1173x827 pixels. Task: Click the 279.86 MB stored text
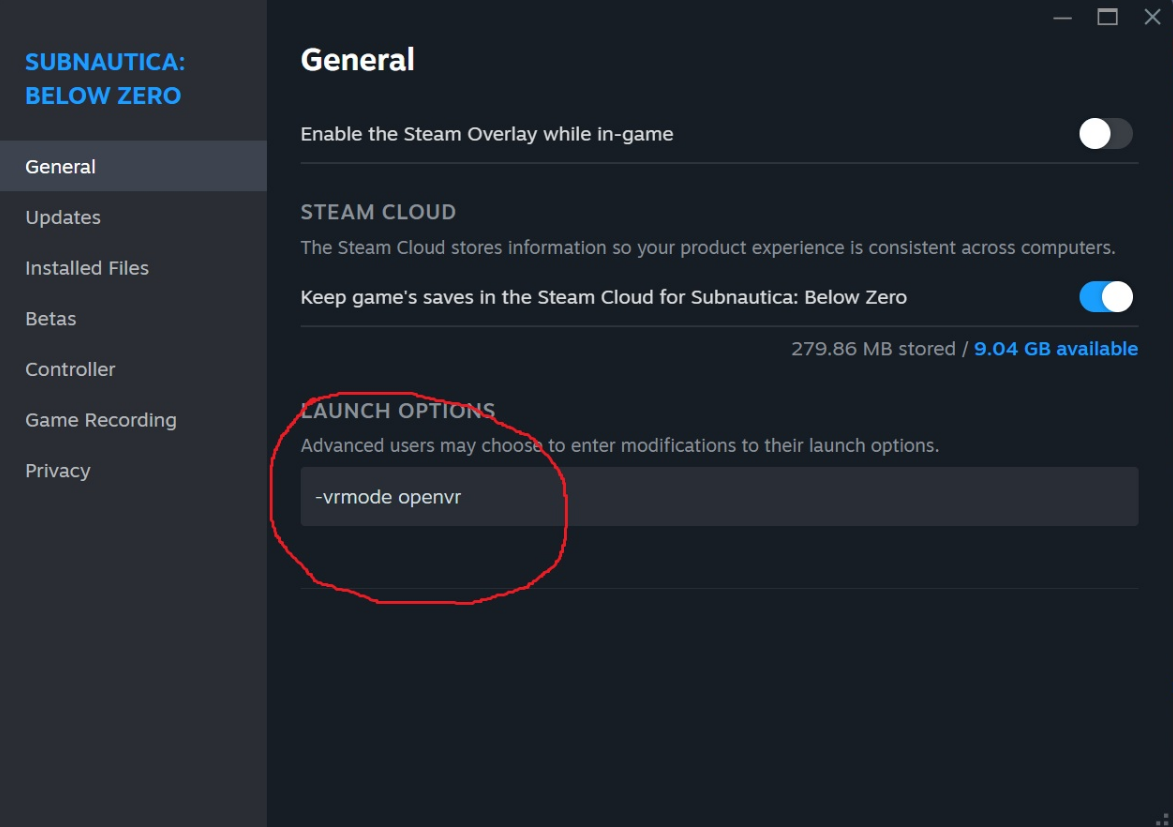[x=873, y=349]
